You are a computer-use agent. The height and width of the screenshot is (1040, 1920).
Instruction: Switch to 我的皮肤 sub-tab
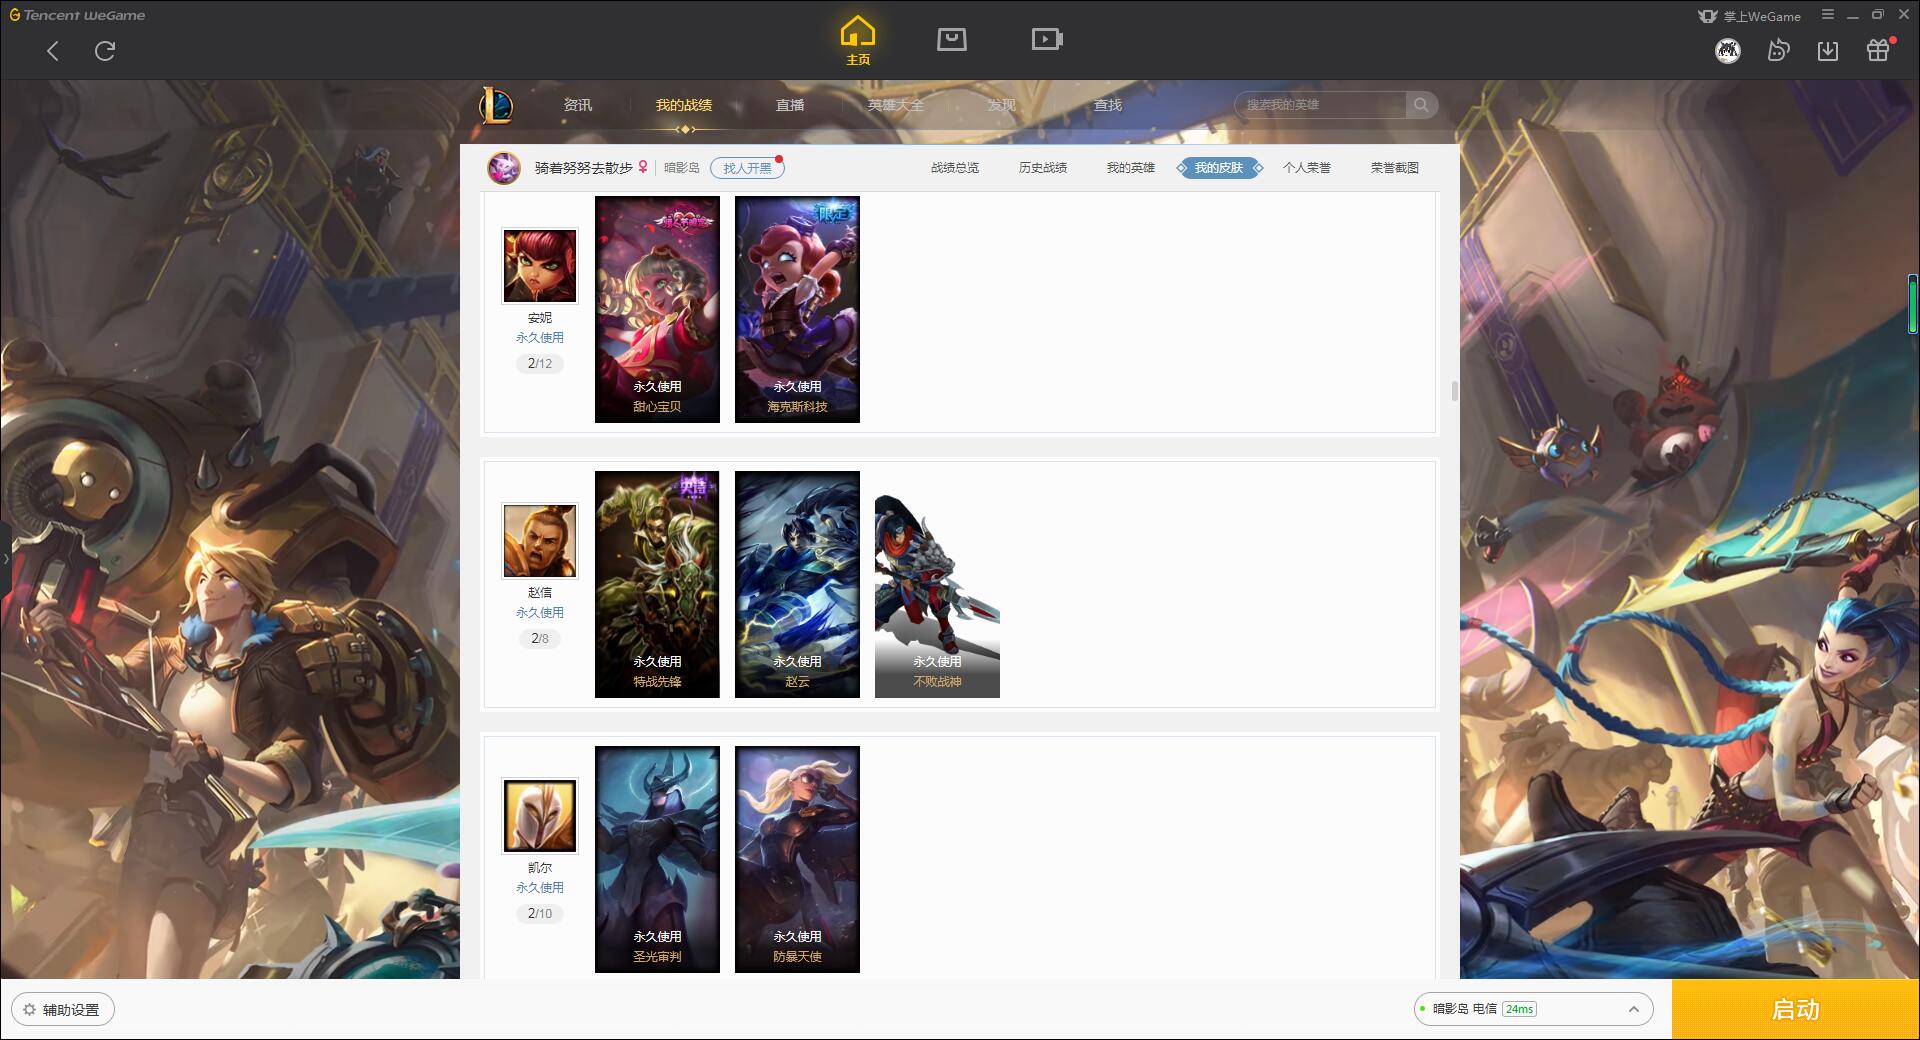pyautogui.click(x=1219, y=168)
